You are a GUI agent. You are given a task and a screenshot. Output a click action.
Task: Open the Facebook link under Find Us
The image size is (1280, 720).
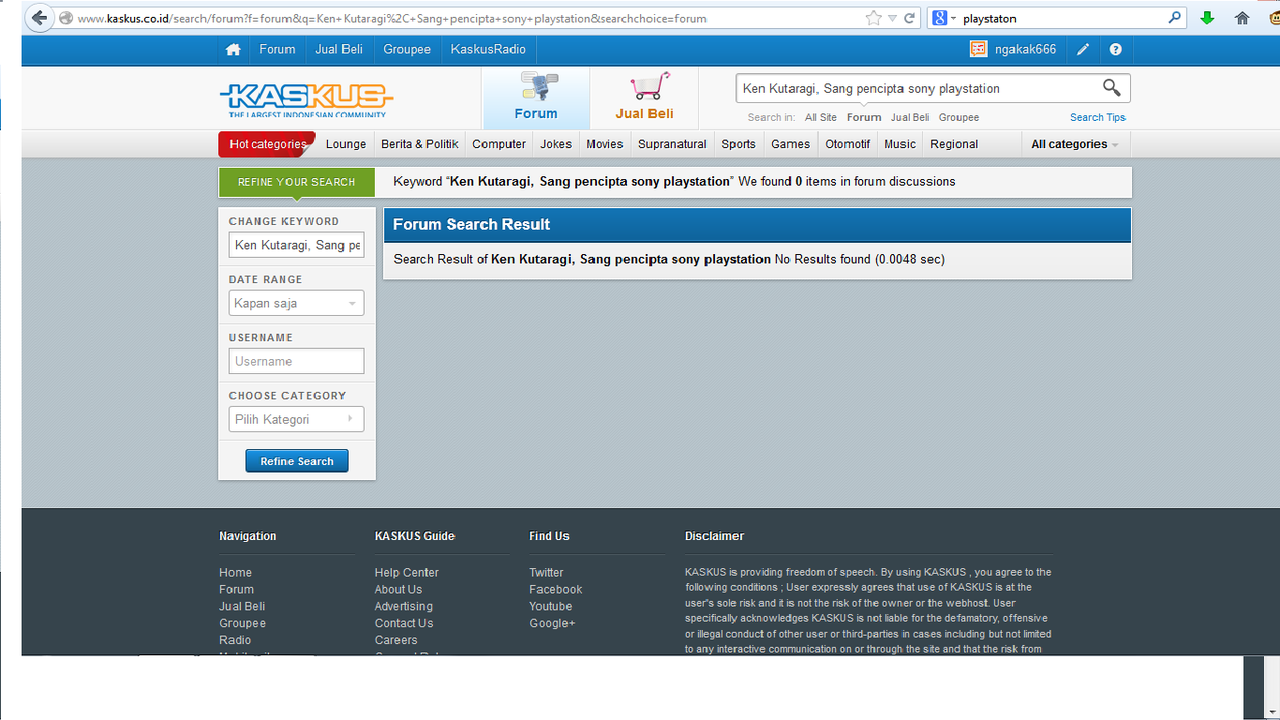pyautogui.click(x=556, y=590)
